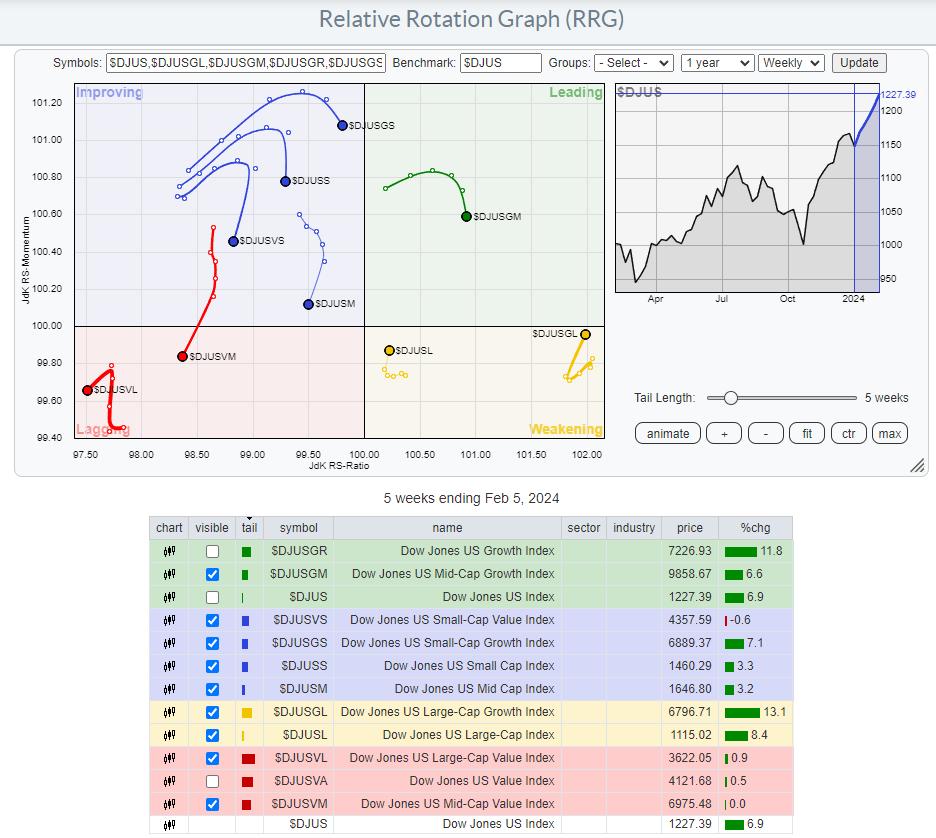Screen dimensions: 936x838
Task: Open chart icon for $DJUSVS row
Action: click(x=169, y=620)
